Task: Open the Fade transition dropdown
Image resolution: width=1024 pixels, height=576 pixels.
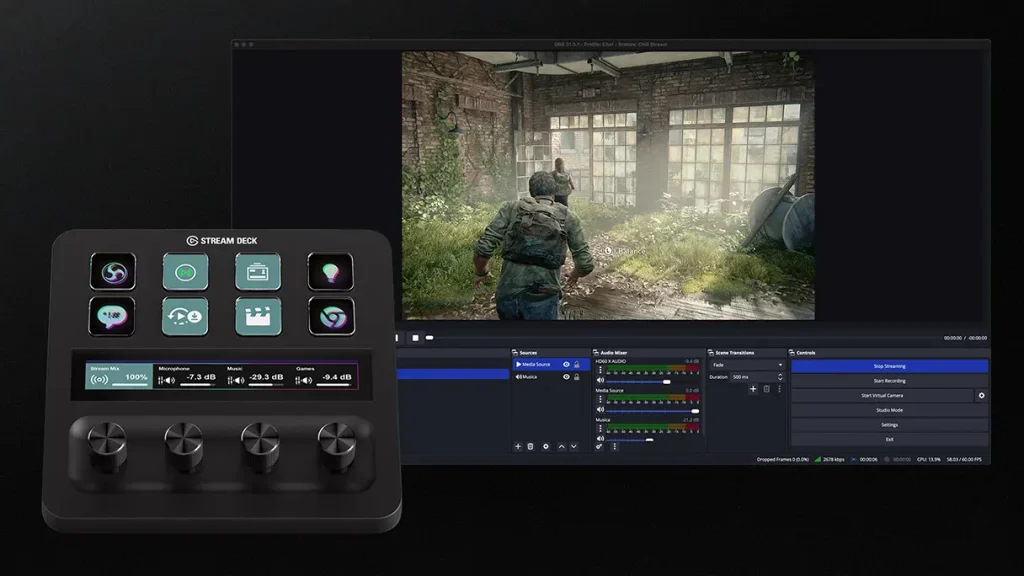Action: [x=747, y=365]
